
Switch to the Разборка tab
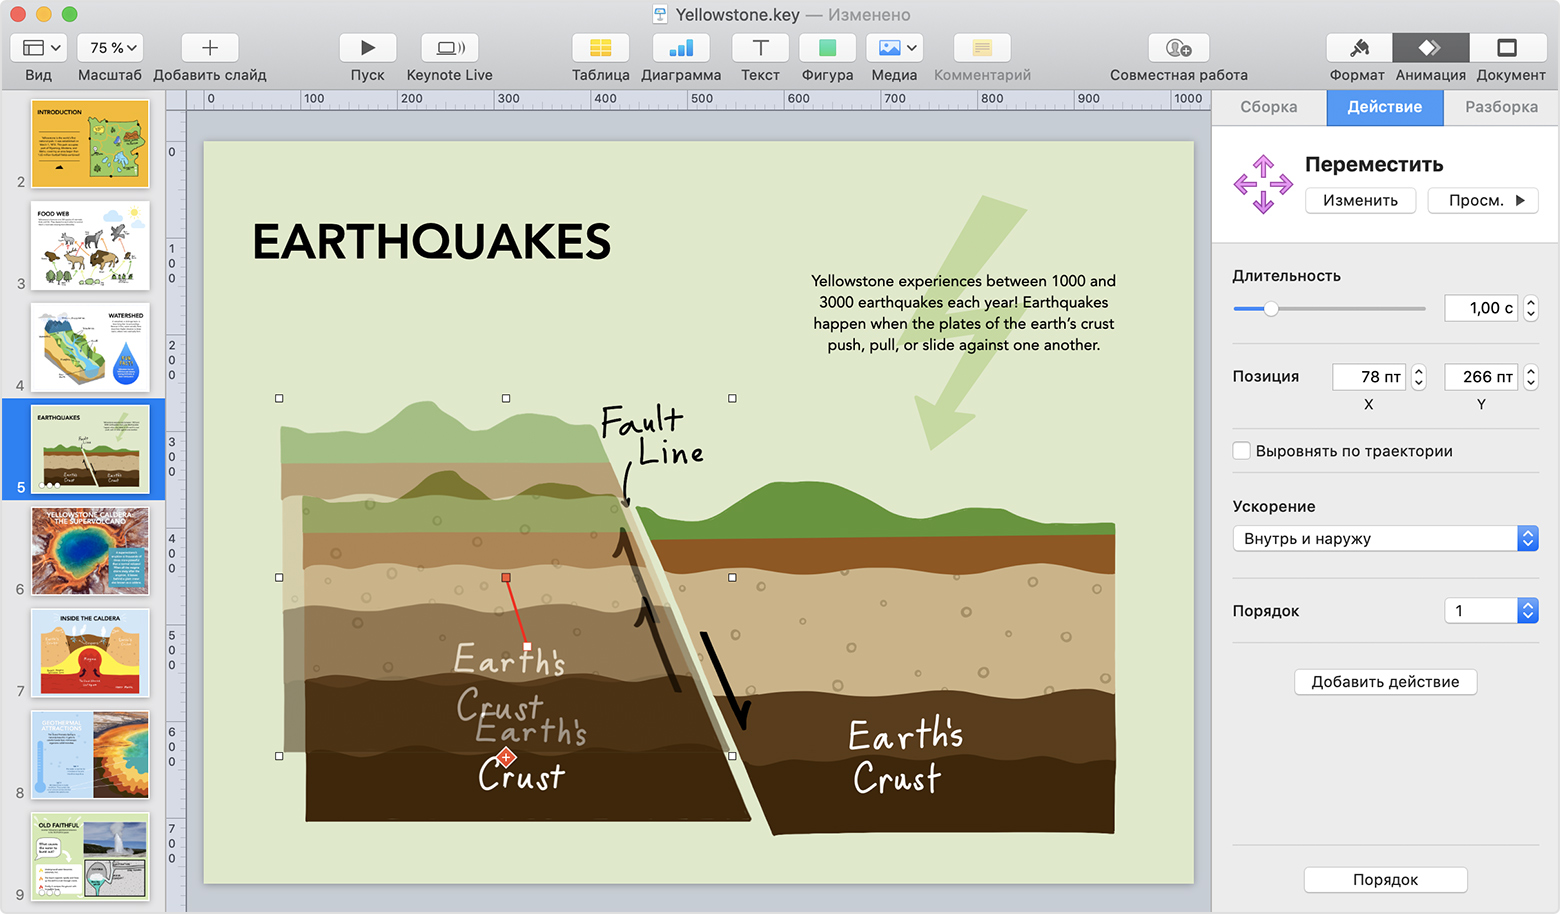[x=1501, y=107]
